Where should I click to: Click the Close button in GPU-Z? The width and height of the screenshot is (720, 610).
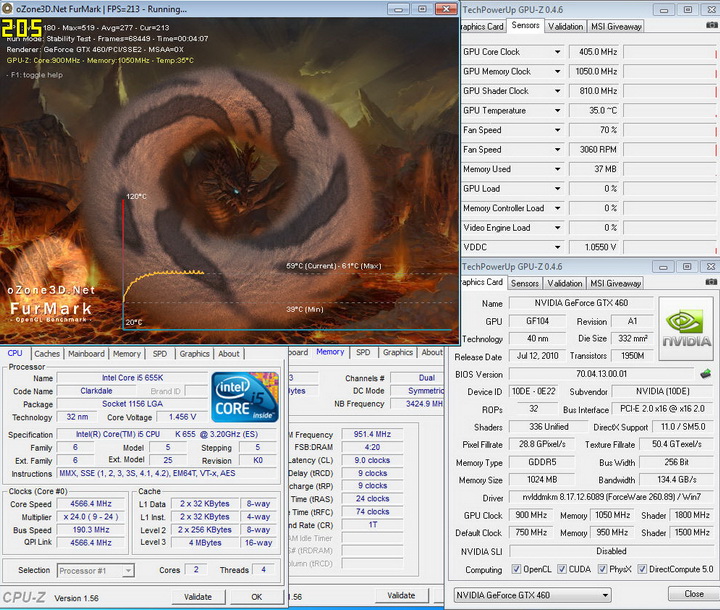[694, 594]
